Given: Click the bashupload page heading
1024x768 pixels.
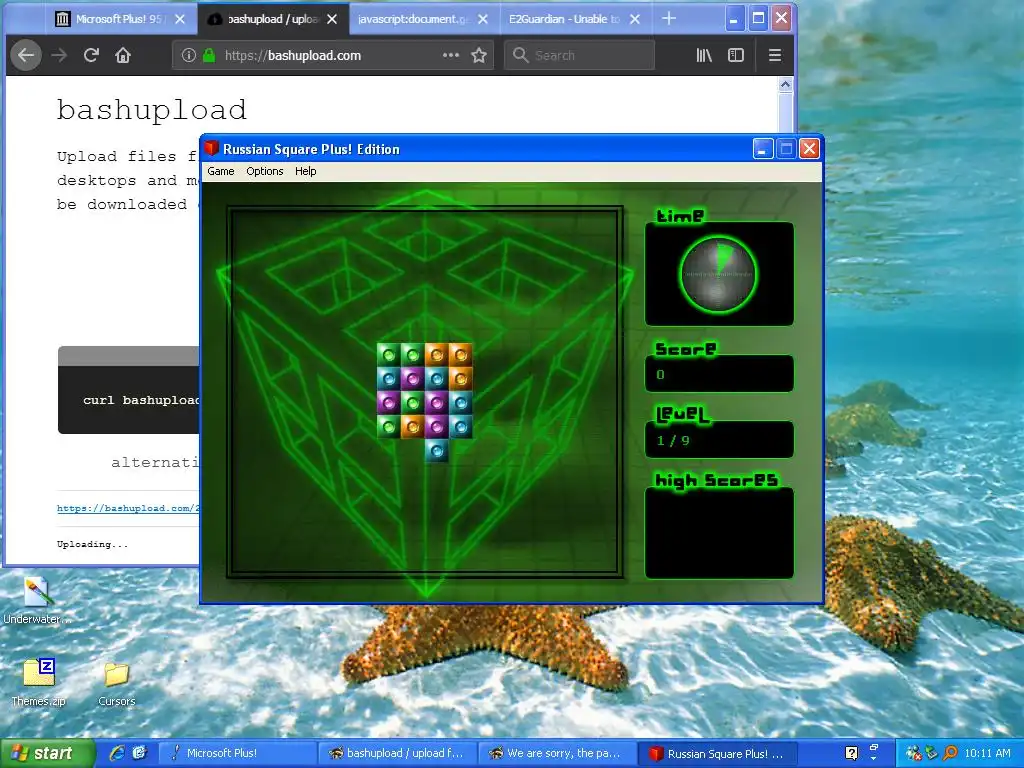Looking at the screenshot, I should [x=152, y=110].
